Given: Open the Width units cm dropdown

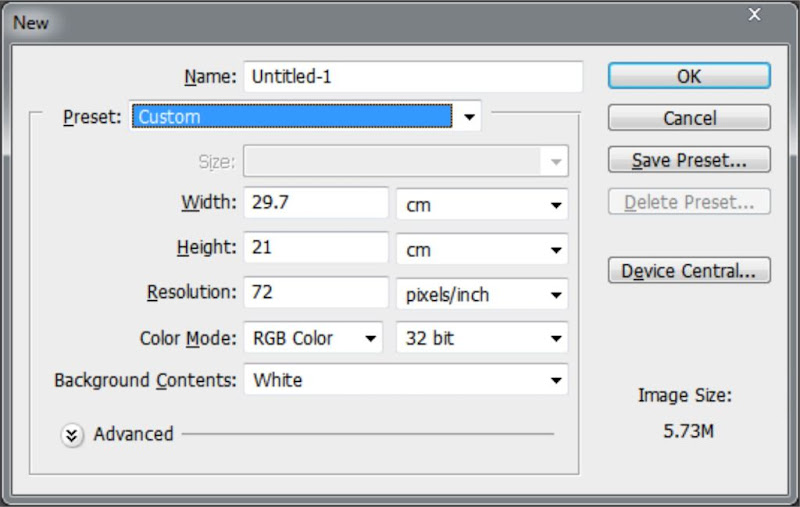Looking at the screenshot, I should point(482,205).
